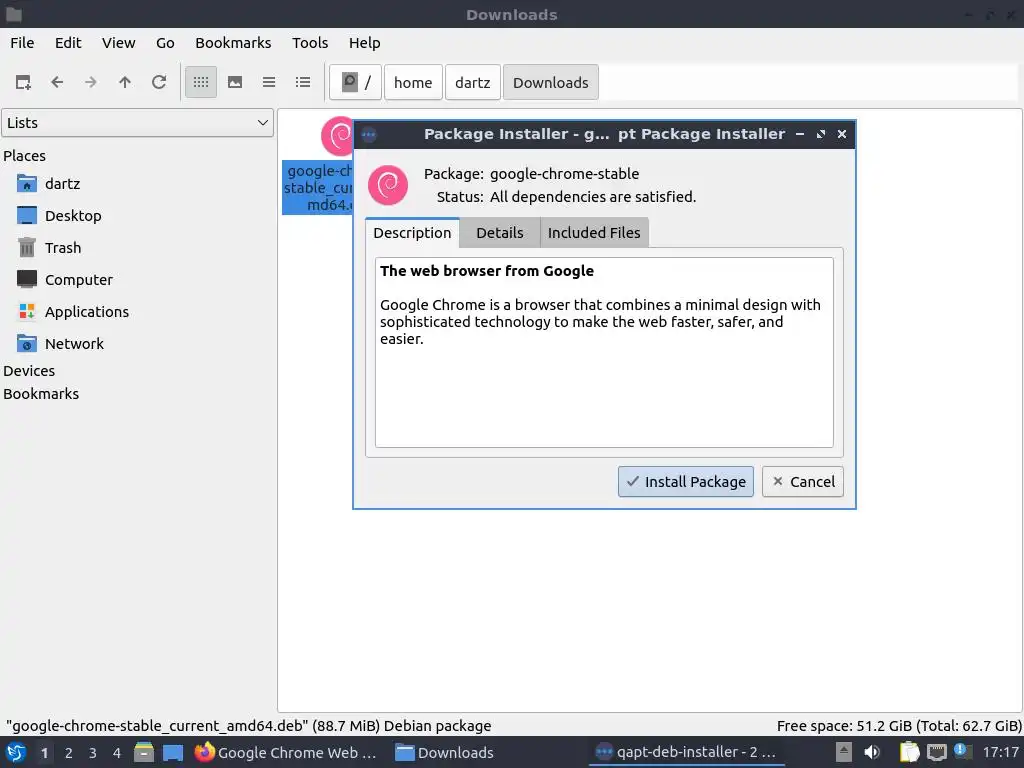Open the volume control in system tray
This screenshot has width=1024, height=768.
click(872, 752)
